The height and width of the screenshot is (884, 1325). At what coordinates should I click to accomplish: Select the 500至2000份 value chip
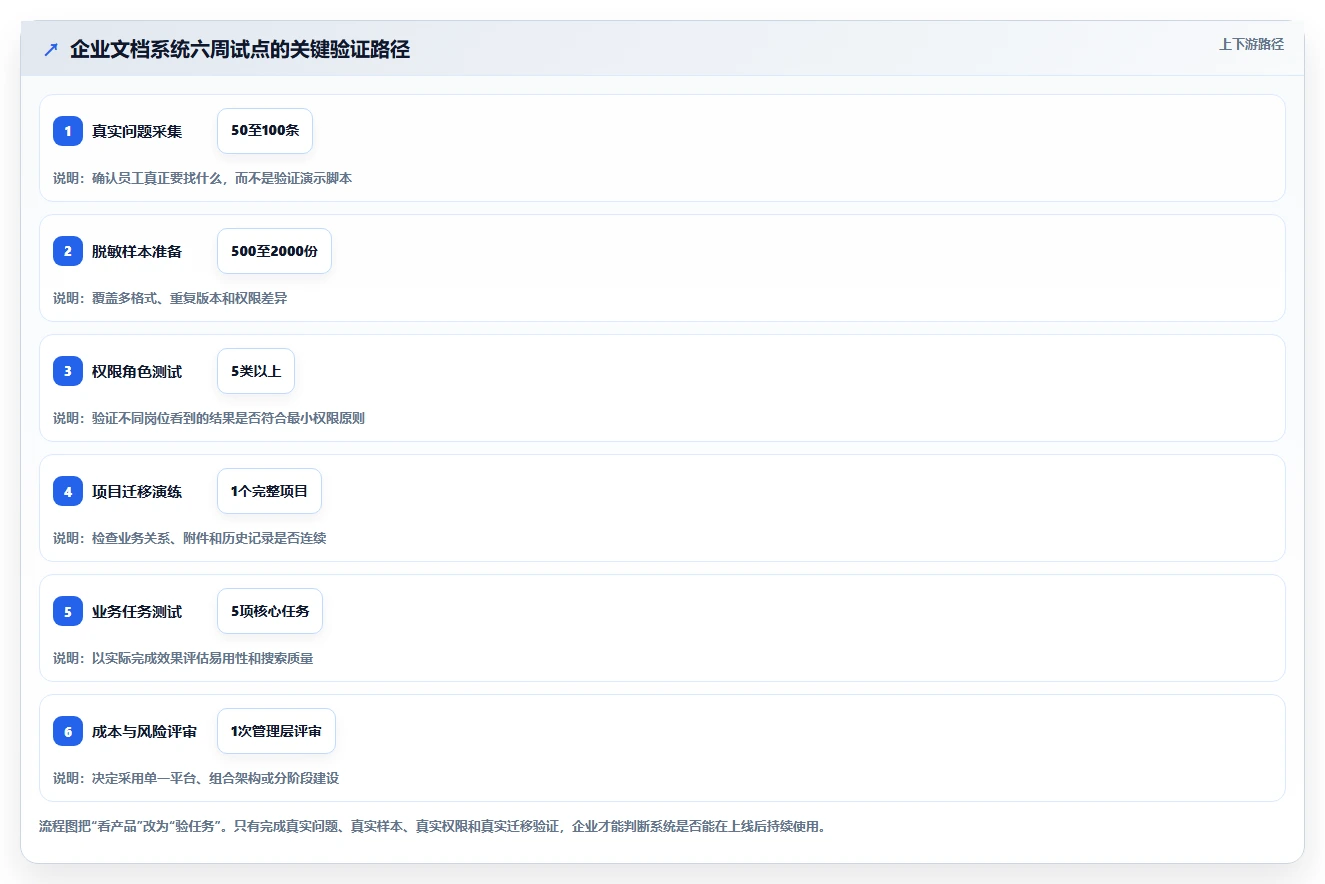(x=274, y=251)
